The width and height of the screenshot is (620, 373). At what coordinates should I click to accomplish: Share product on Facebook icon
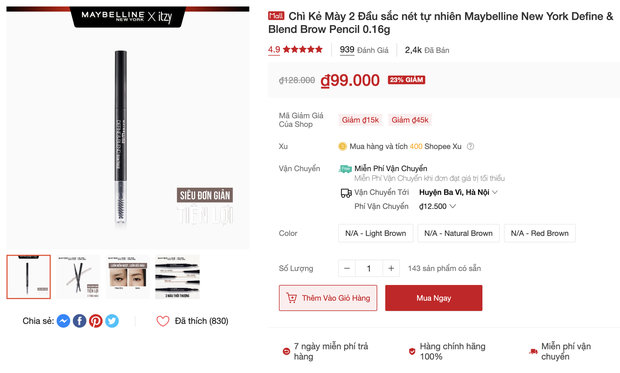point(79,321)
